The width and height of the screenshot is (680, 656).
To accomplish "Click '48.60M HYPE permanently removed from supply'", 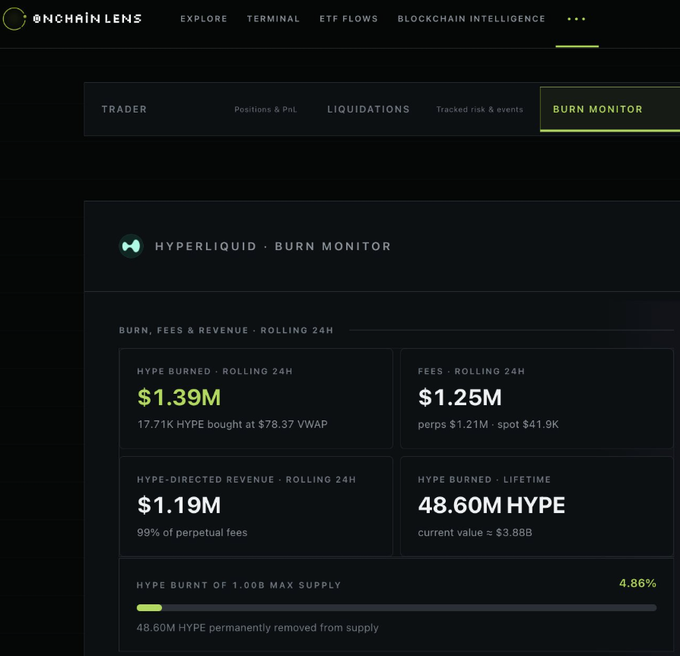I will [x=258, y=627].
